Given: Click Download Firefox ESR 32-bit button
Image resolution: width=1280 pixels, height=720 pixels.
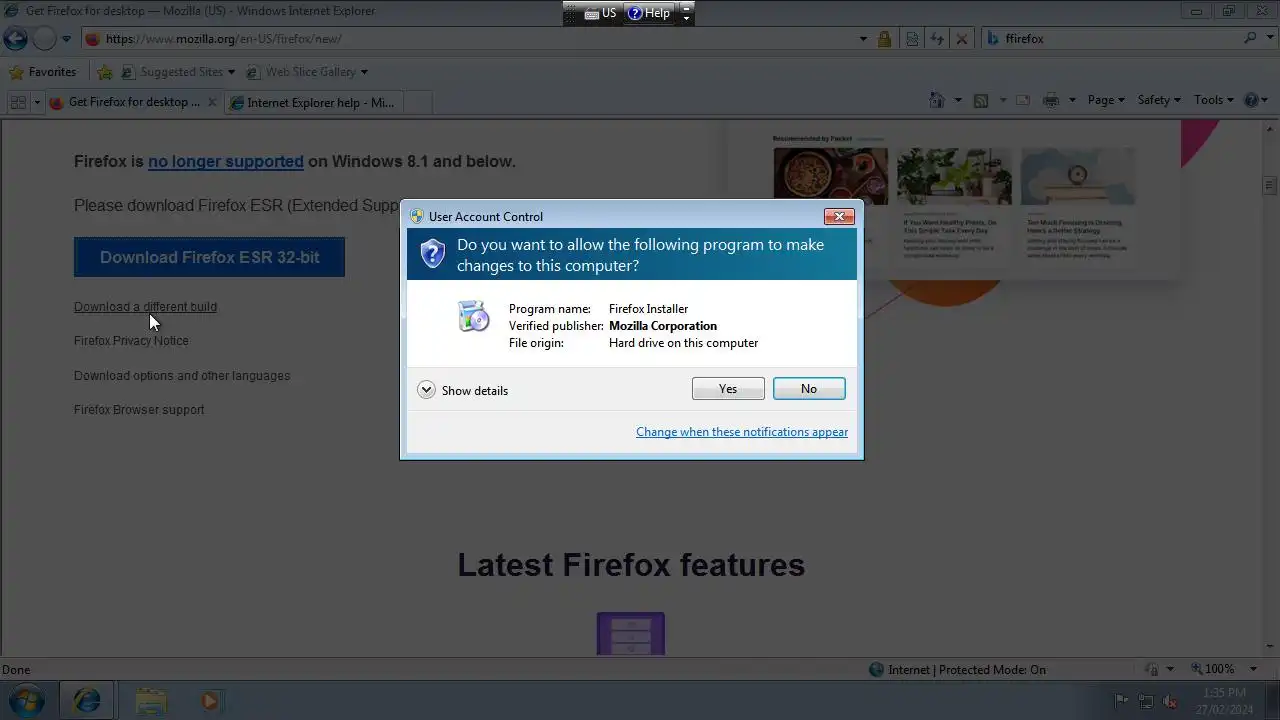Looking at the screenshot, I should (210, 257).
